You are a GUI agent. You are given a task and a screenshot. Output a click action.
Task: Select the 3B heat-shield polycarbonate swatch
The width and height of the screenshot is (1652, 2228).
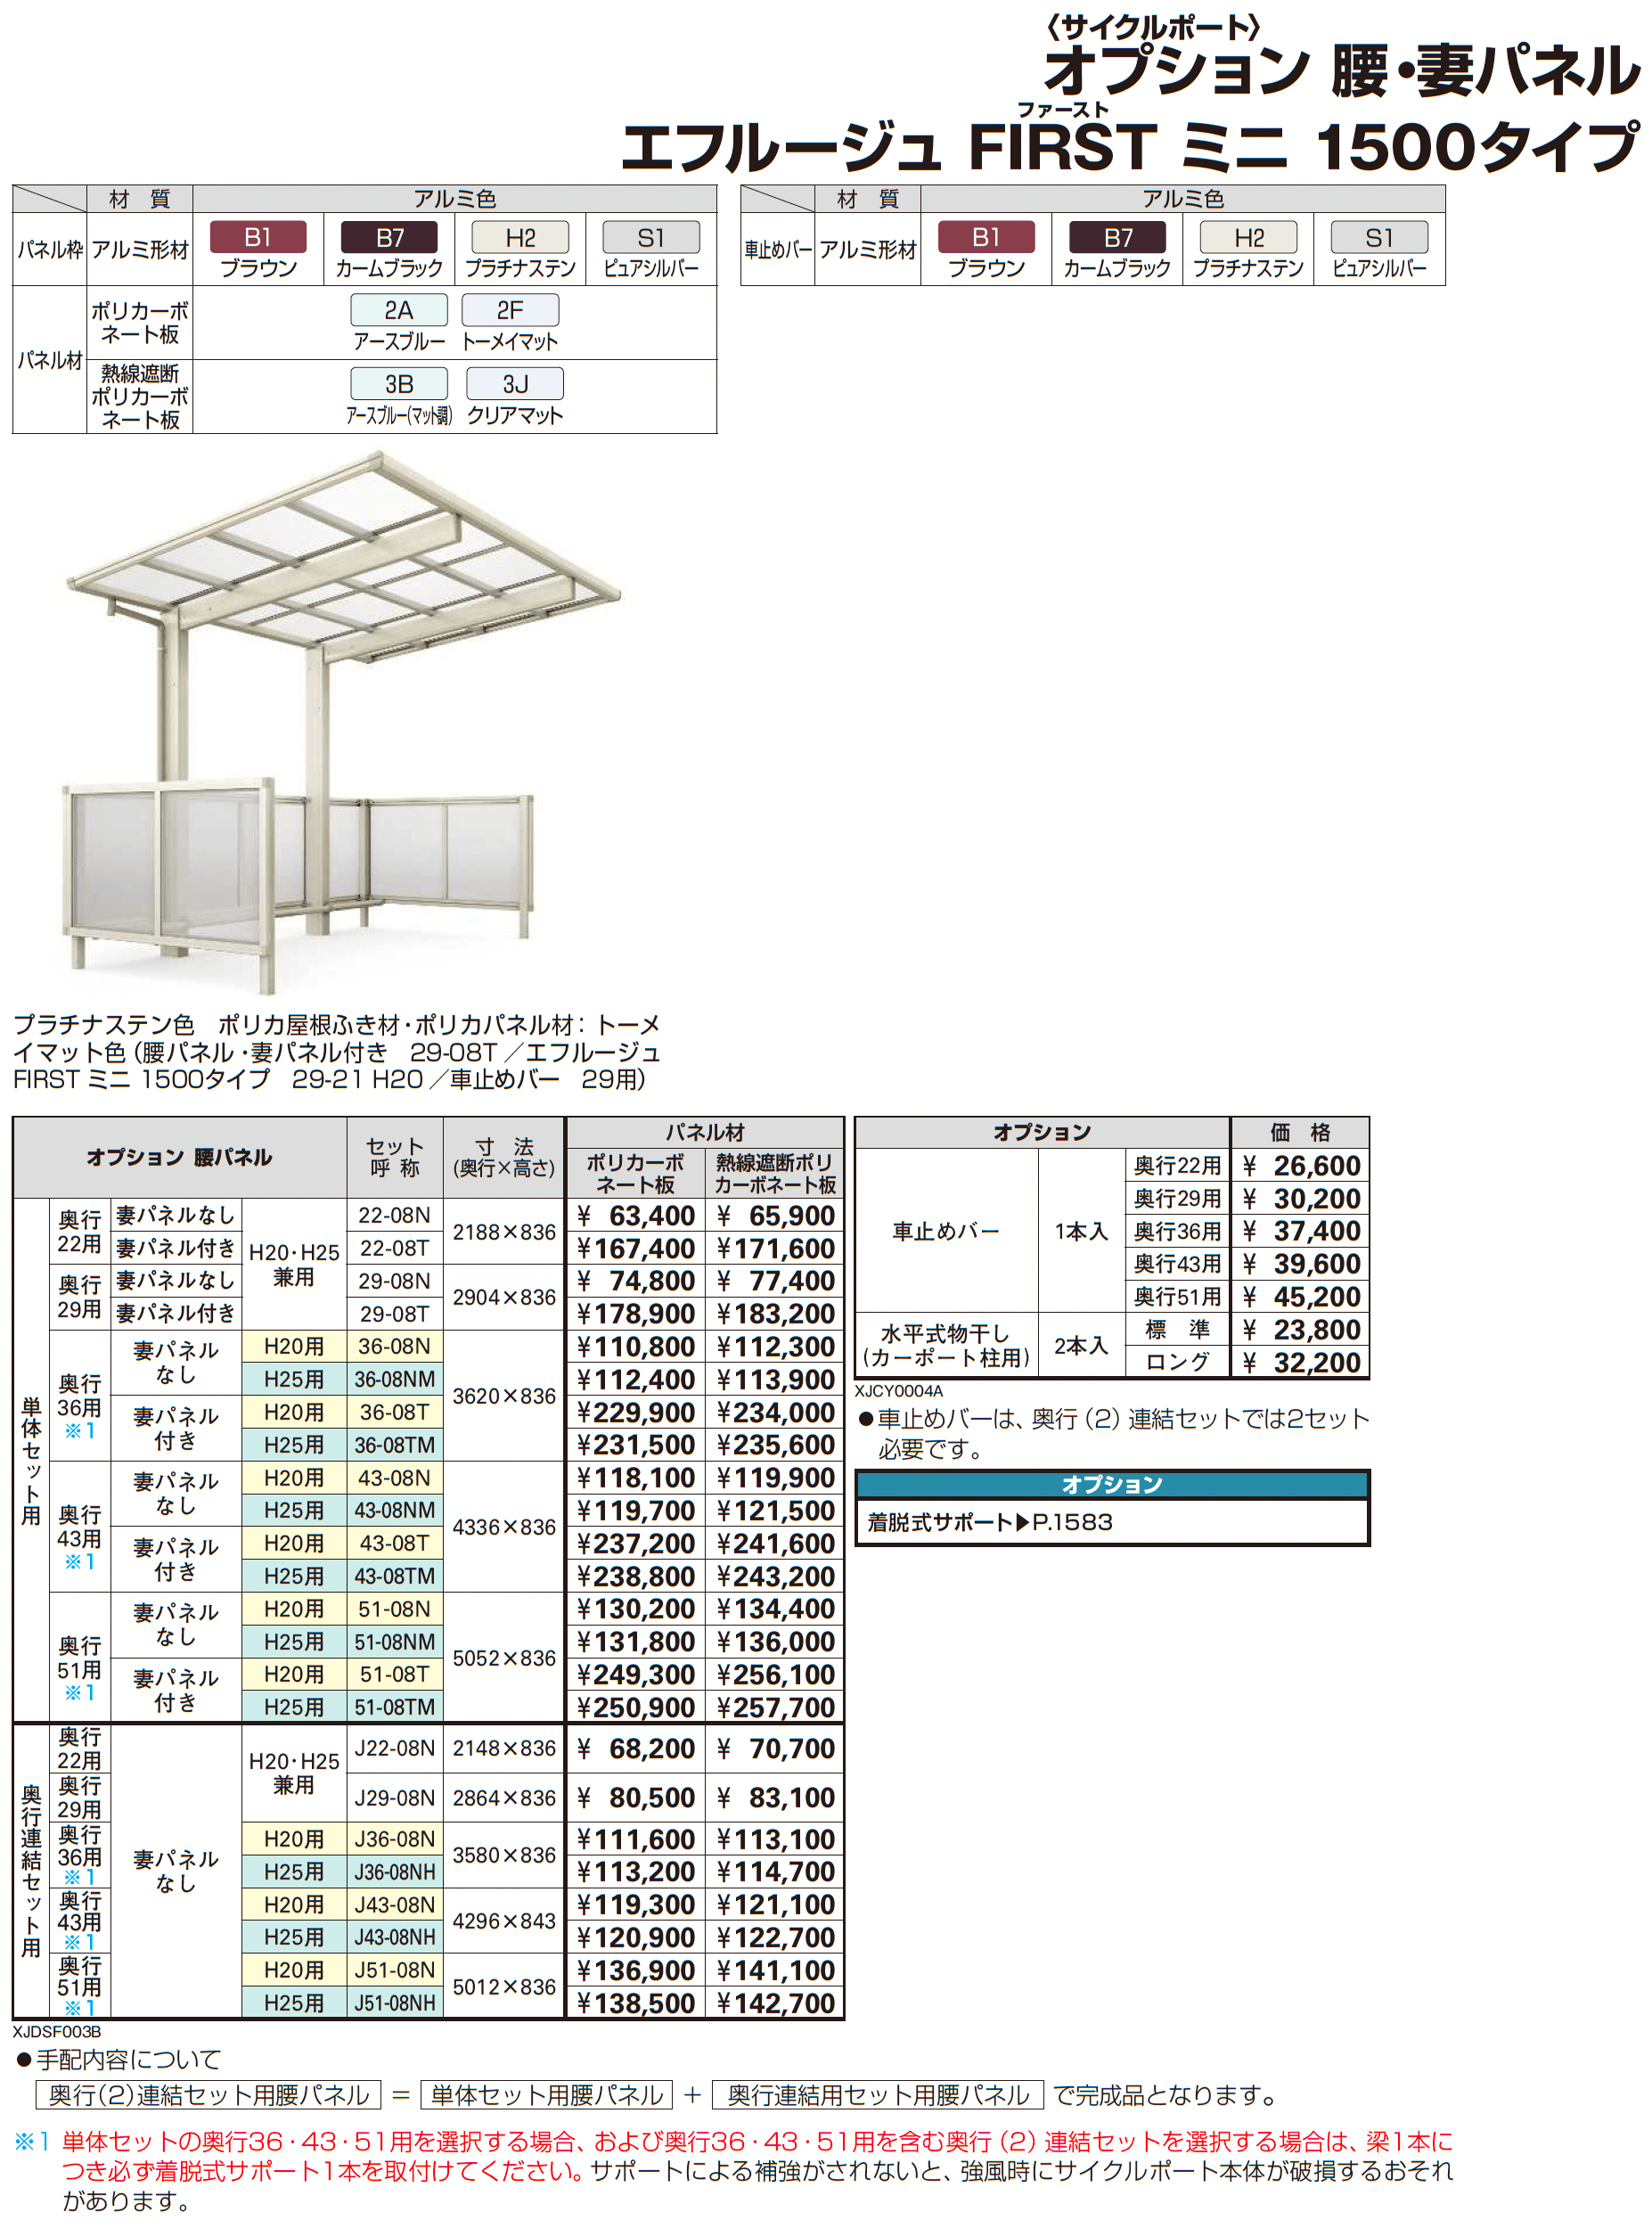pos(399,384)
